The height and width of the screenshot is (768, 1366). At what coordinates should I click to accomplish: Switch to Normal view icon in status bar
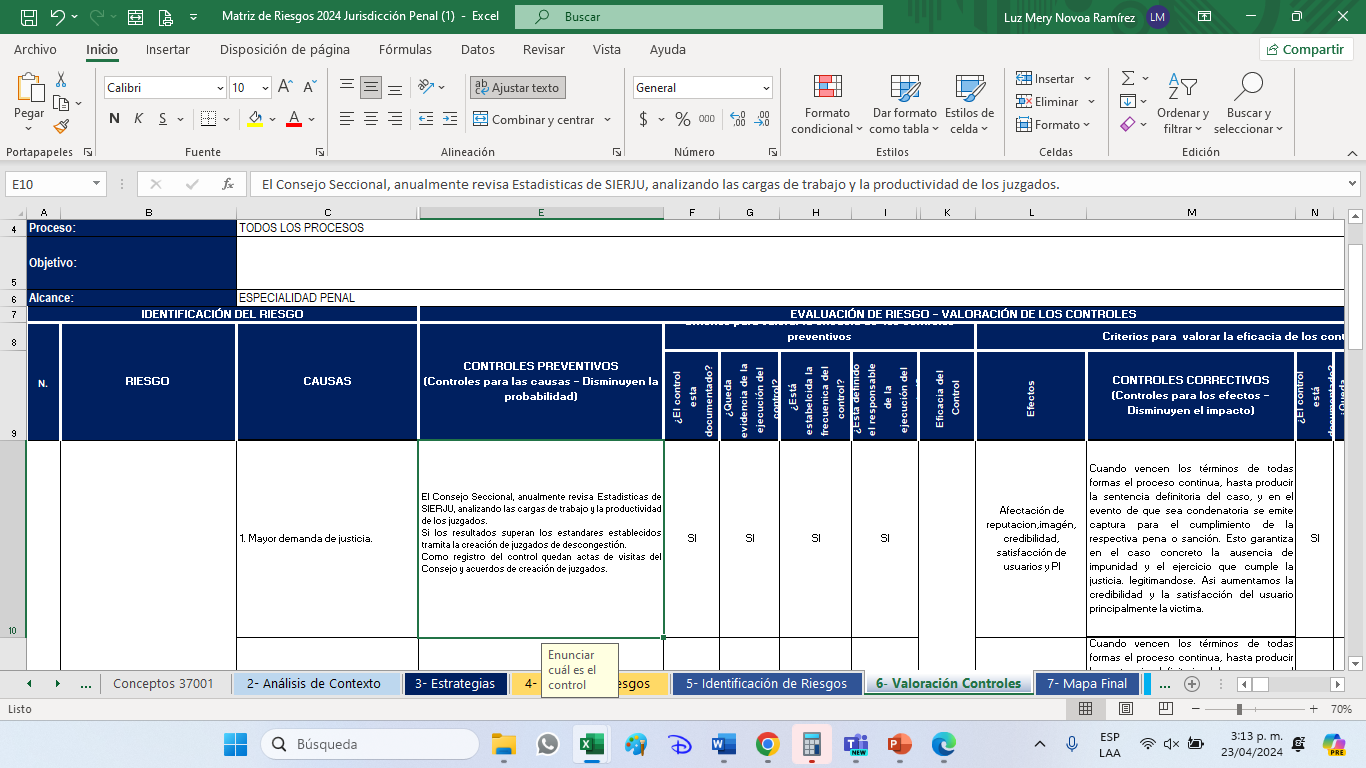pyautogui.click(x=1085, y=709)
